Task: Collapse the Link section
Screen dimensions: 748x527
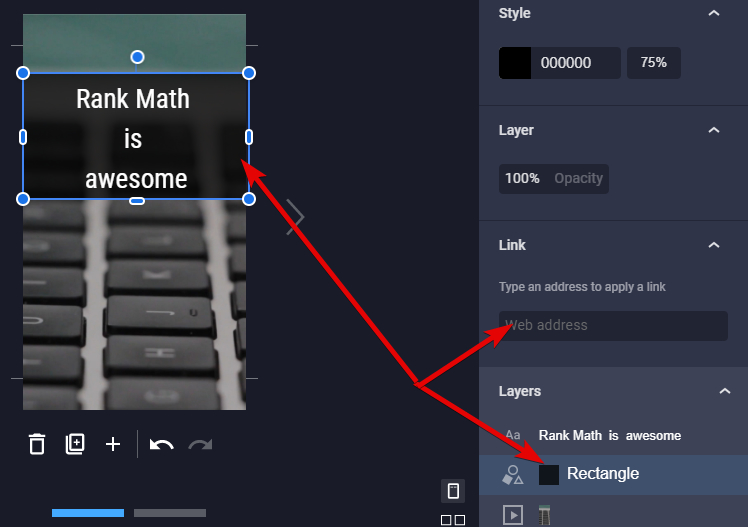Action: coord(713,245)
